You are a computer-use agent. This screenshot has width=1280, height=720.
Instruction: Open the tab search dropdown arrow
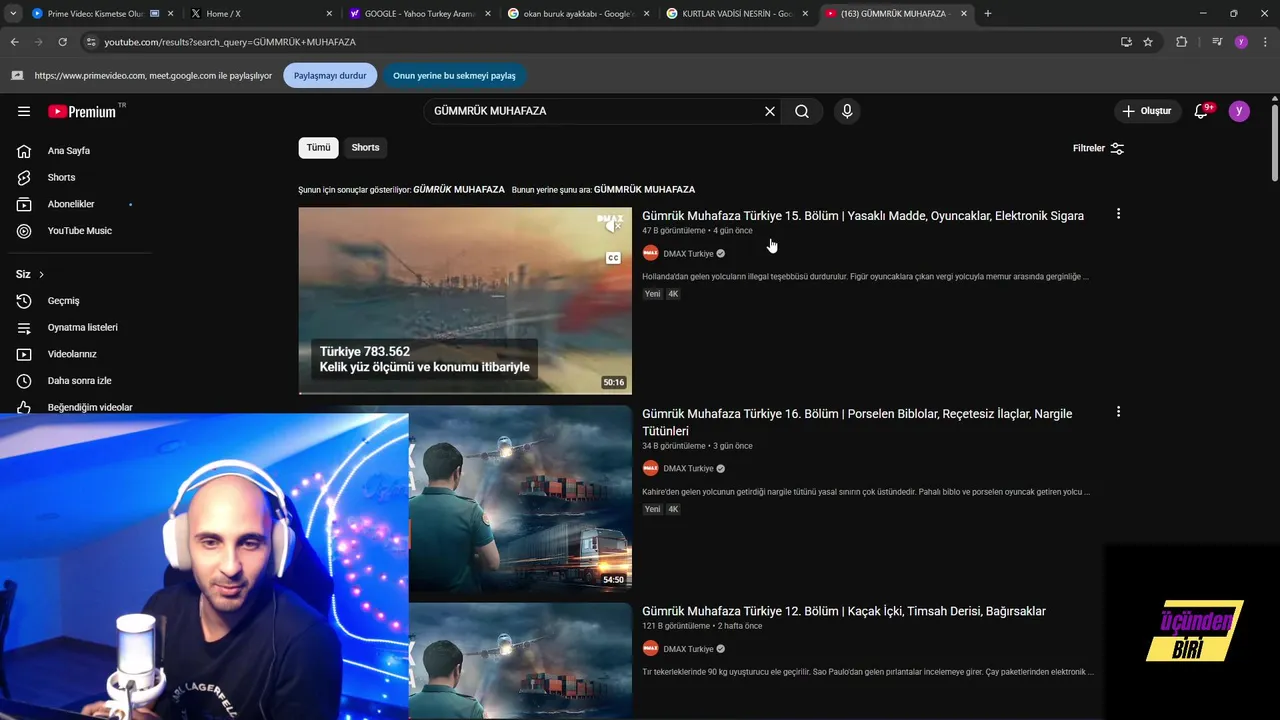pos(13,13)
